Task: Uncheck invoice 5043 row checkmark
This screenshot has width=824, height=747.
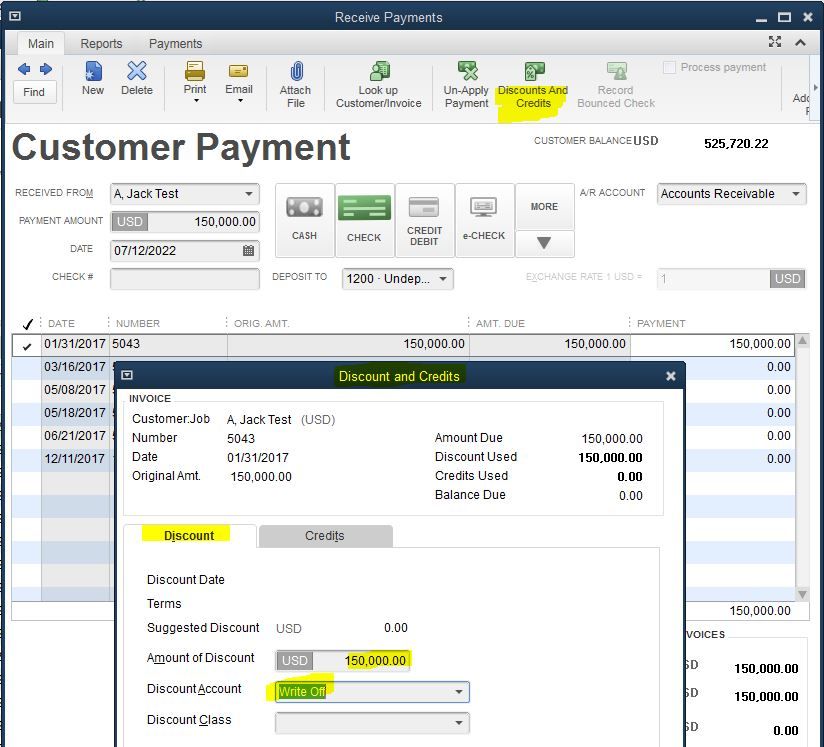Action: pyautogui.click(x=27, y=346)
